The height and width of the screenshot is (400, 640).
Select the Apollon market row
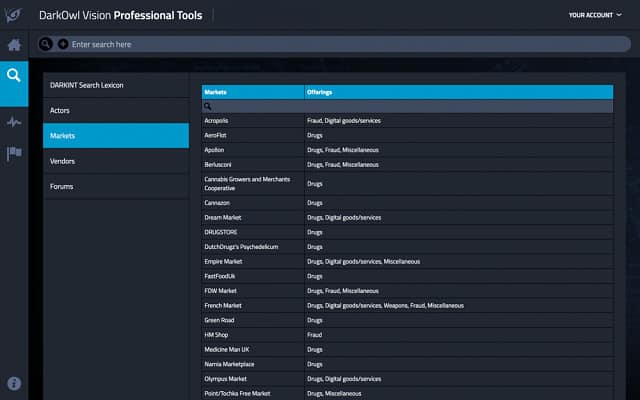coord(407,150)
